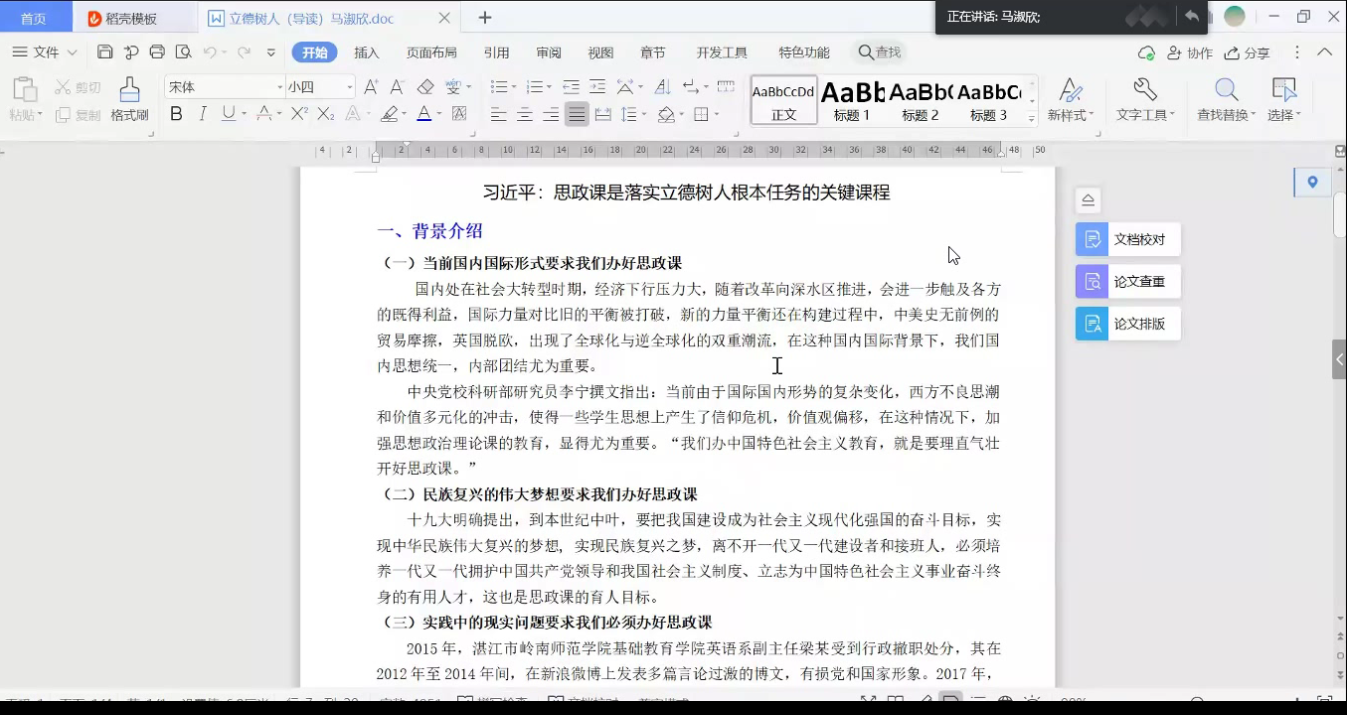The width and height of the screenshot is (1347, 715).
Task: Open the font size dropdown (小四)
Action: [x=320, y=87]
